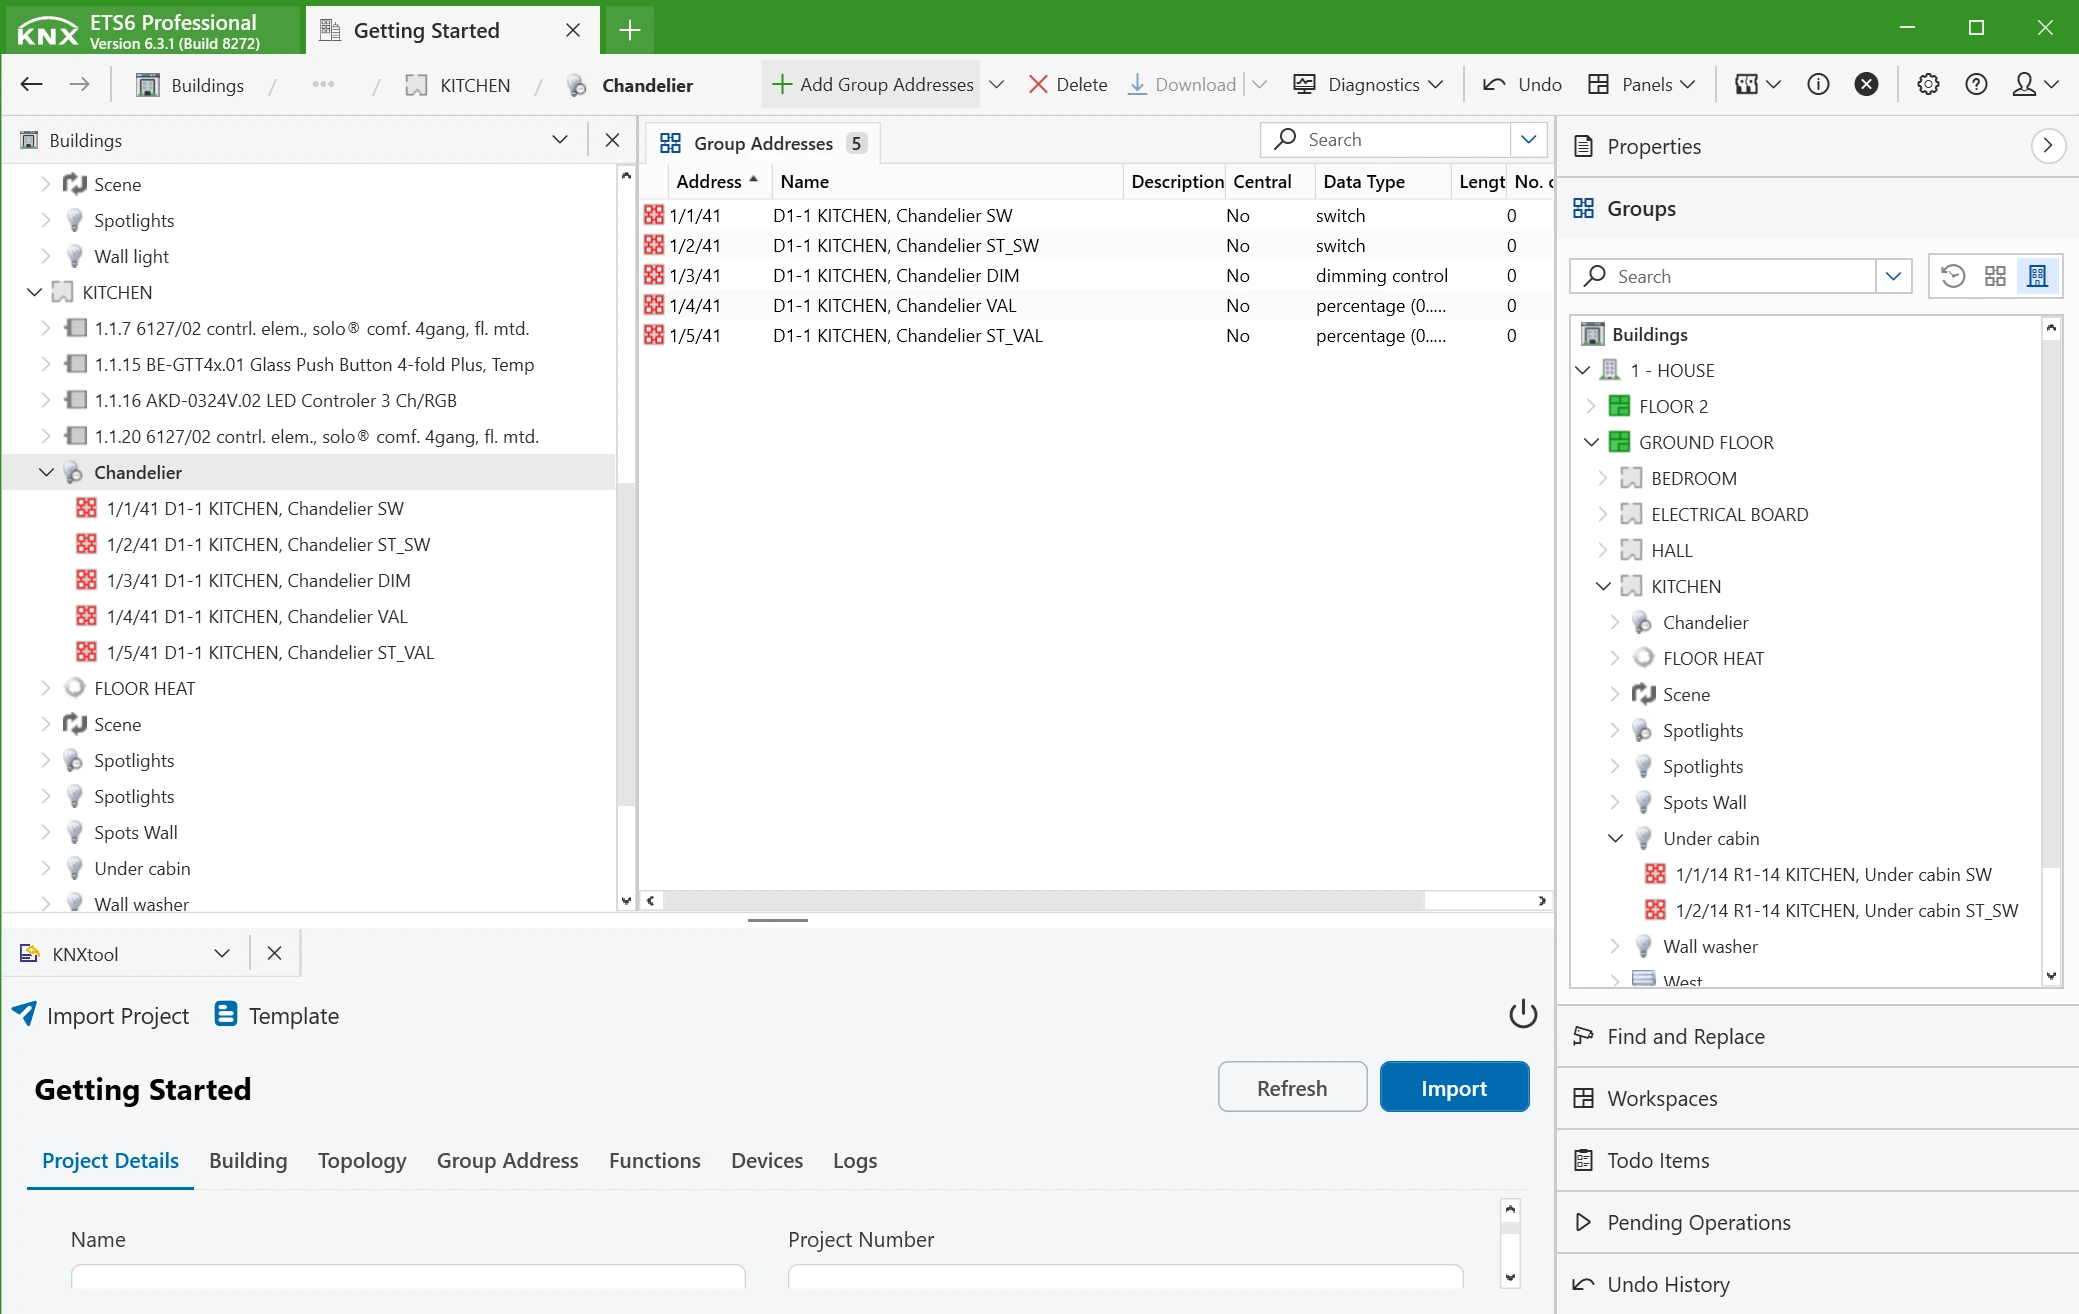2079x1314 pixels.
Task: Click the Group Addresses search field
Action: (1385, 139)
